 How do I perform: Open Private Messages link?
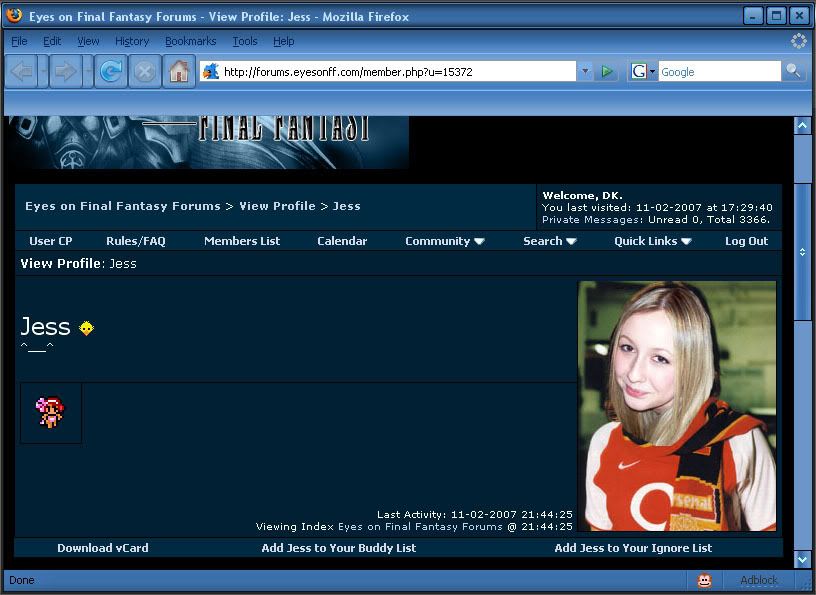click(x=590, y=220)
